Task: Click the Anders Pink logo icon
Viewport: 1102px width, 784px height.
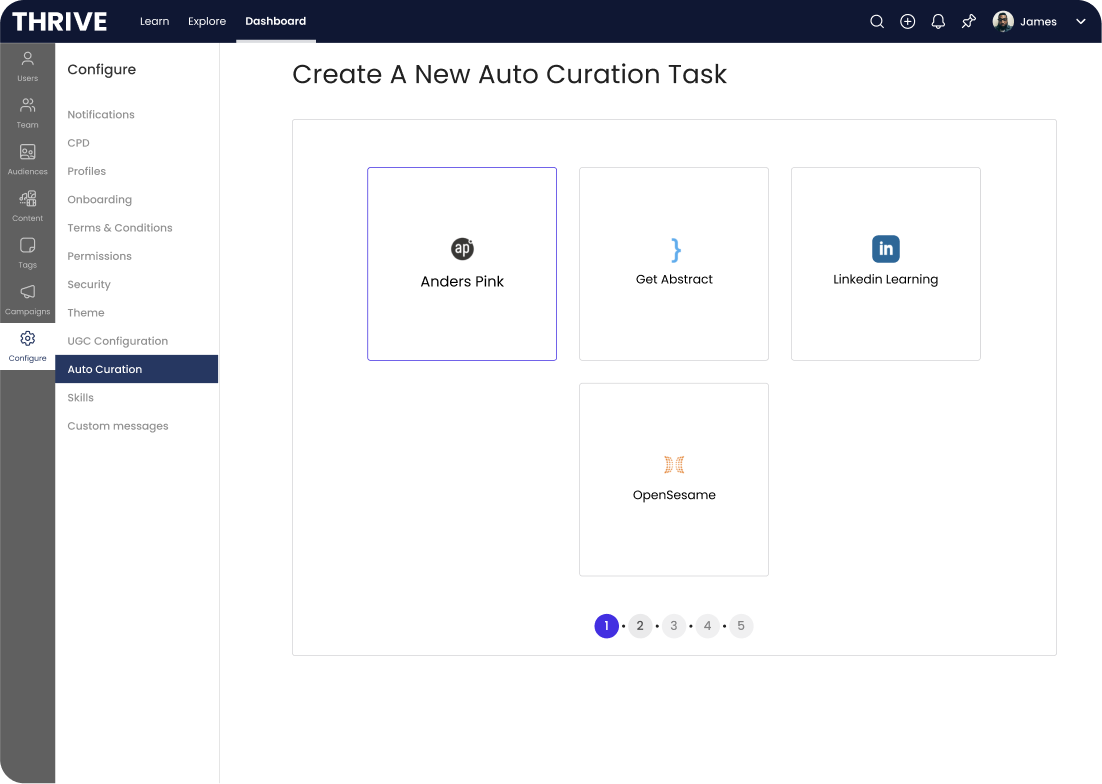Action: tap(462, 249)
